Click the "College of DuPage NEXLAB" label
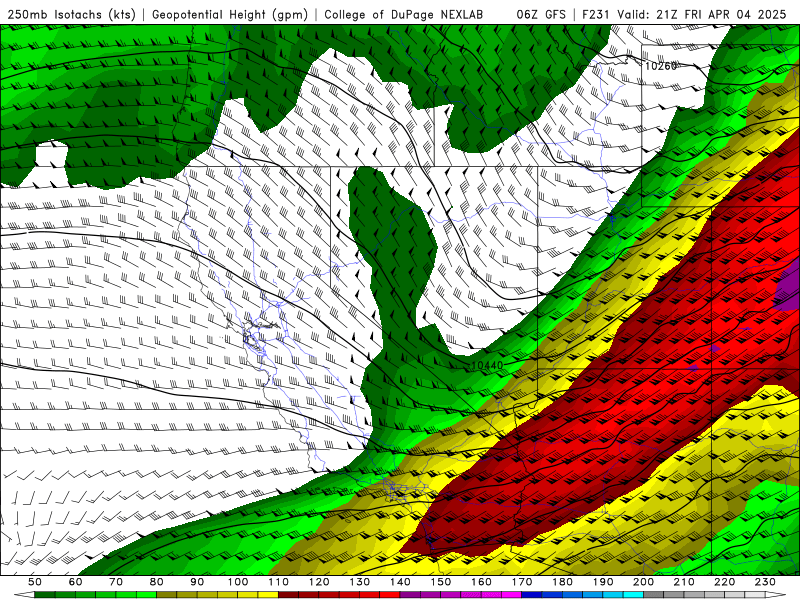 404,15
